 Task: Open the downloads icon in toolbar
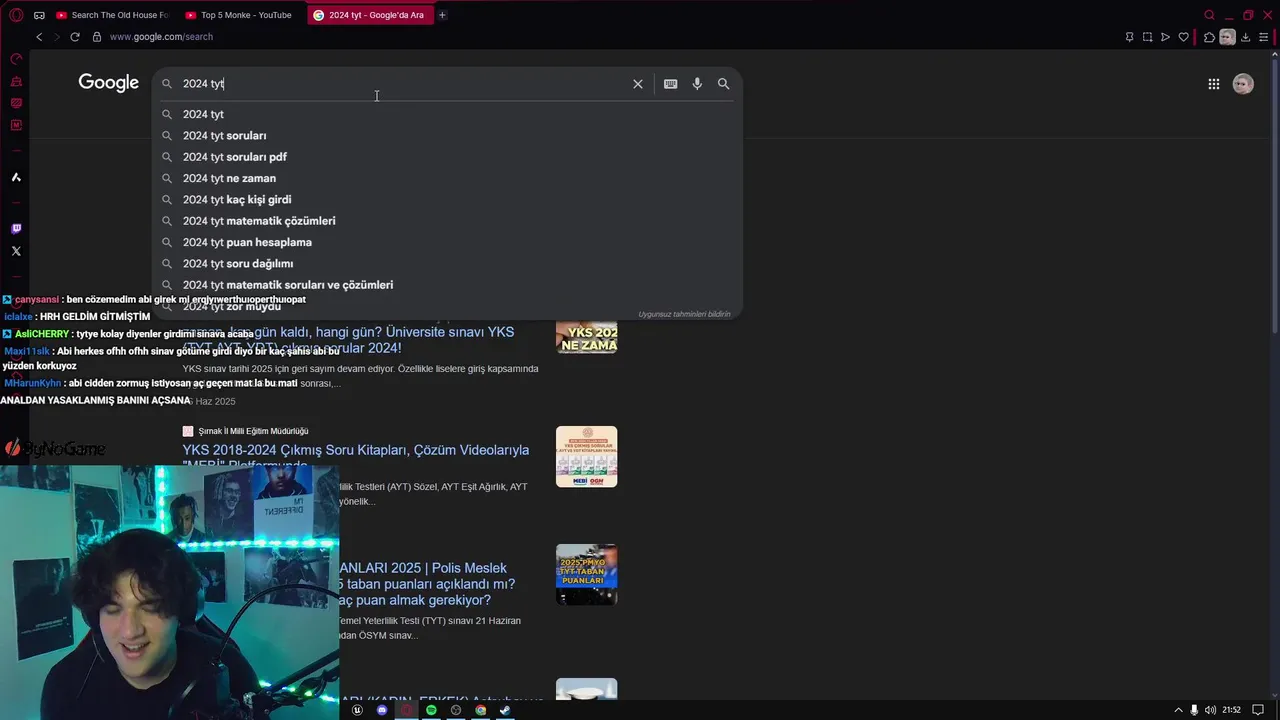tap(1246, 37)
